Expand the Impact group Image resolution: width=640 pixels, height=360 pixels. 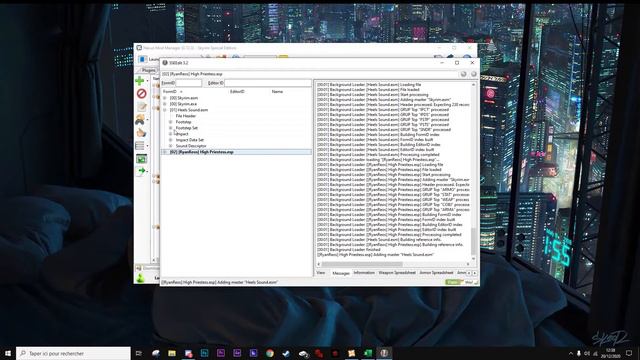coord(171,134)
